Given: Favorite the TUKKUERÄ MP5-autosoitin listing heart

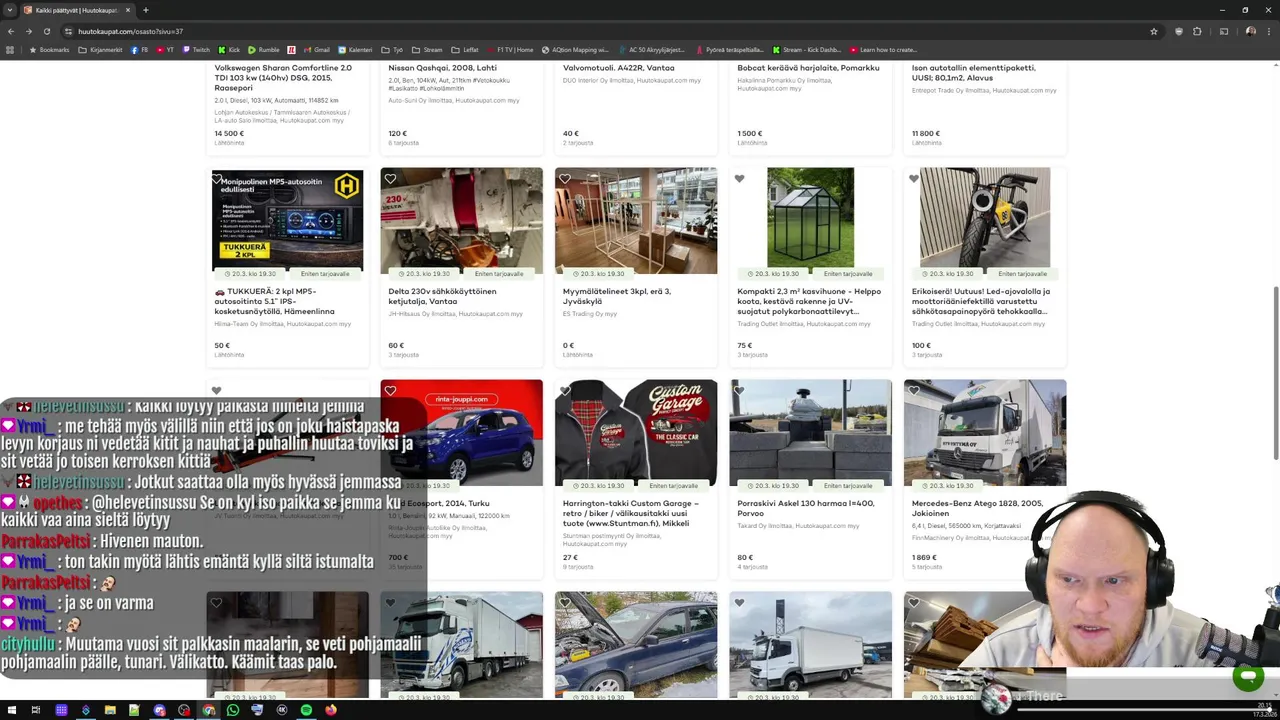Looking at the screenshot, I should (x=217, y=179).
